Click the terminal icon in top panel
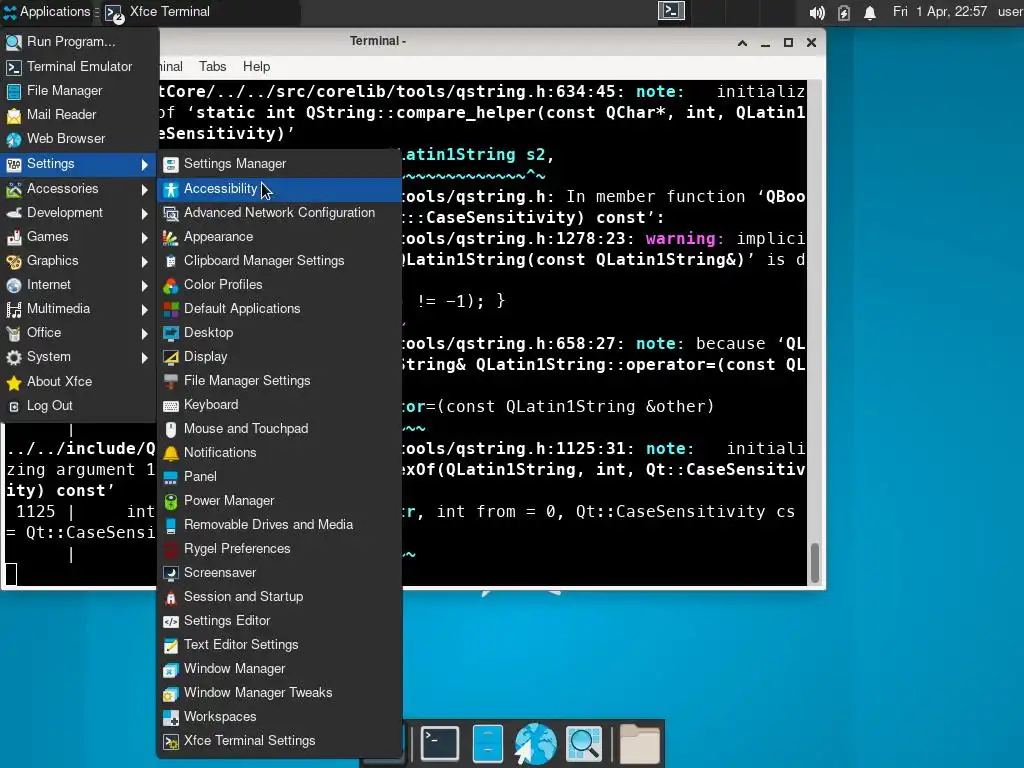The height and width of the screenshot is (768, 1024). click(671, 11)
